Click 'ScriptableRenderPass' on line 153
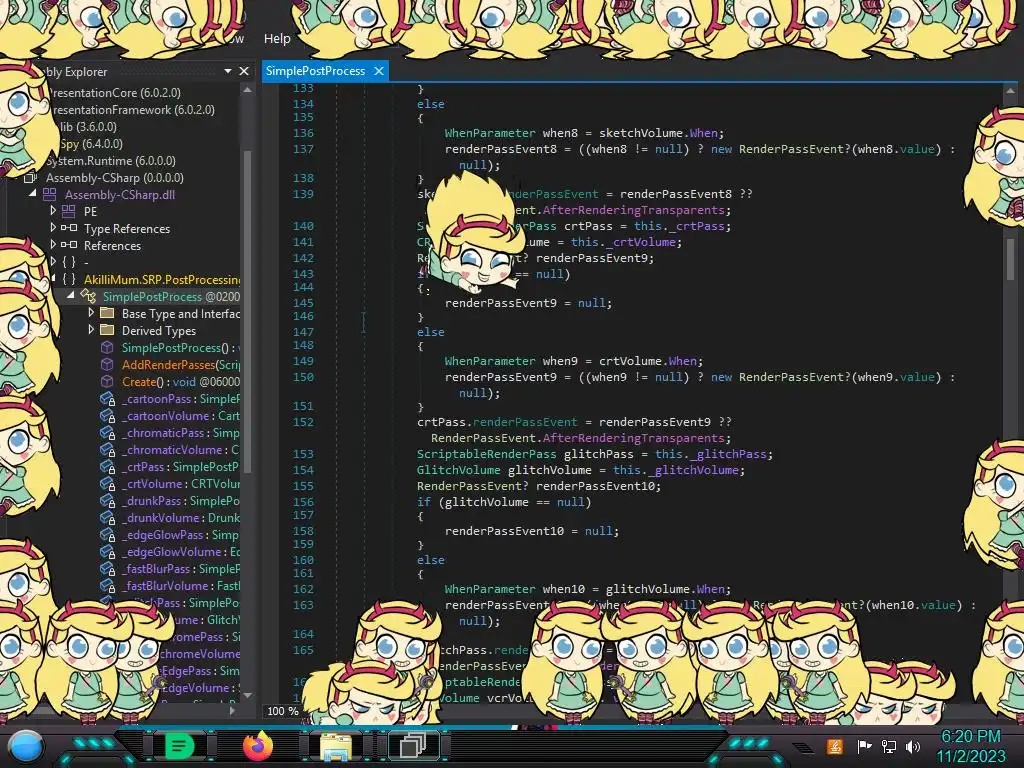This screenshot has width=1024, height=768. pyautogui.click(x=487, y=454)
